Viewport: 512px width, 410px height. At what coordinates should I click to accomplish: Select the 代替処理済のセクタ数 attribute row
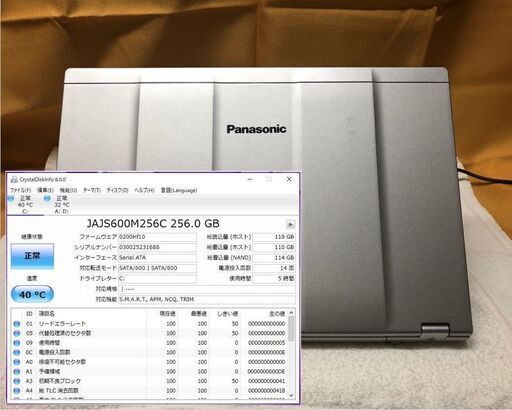tap(150, 333)
